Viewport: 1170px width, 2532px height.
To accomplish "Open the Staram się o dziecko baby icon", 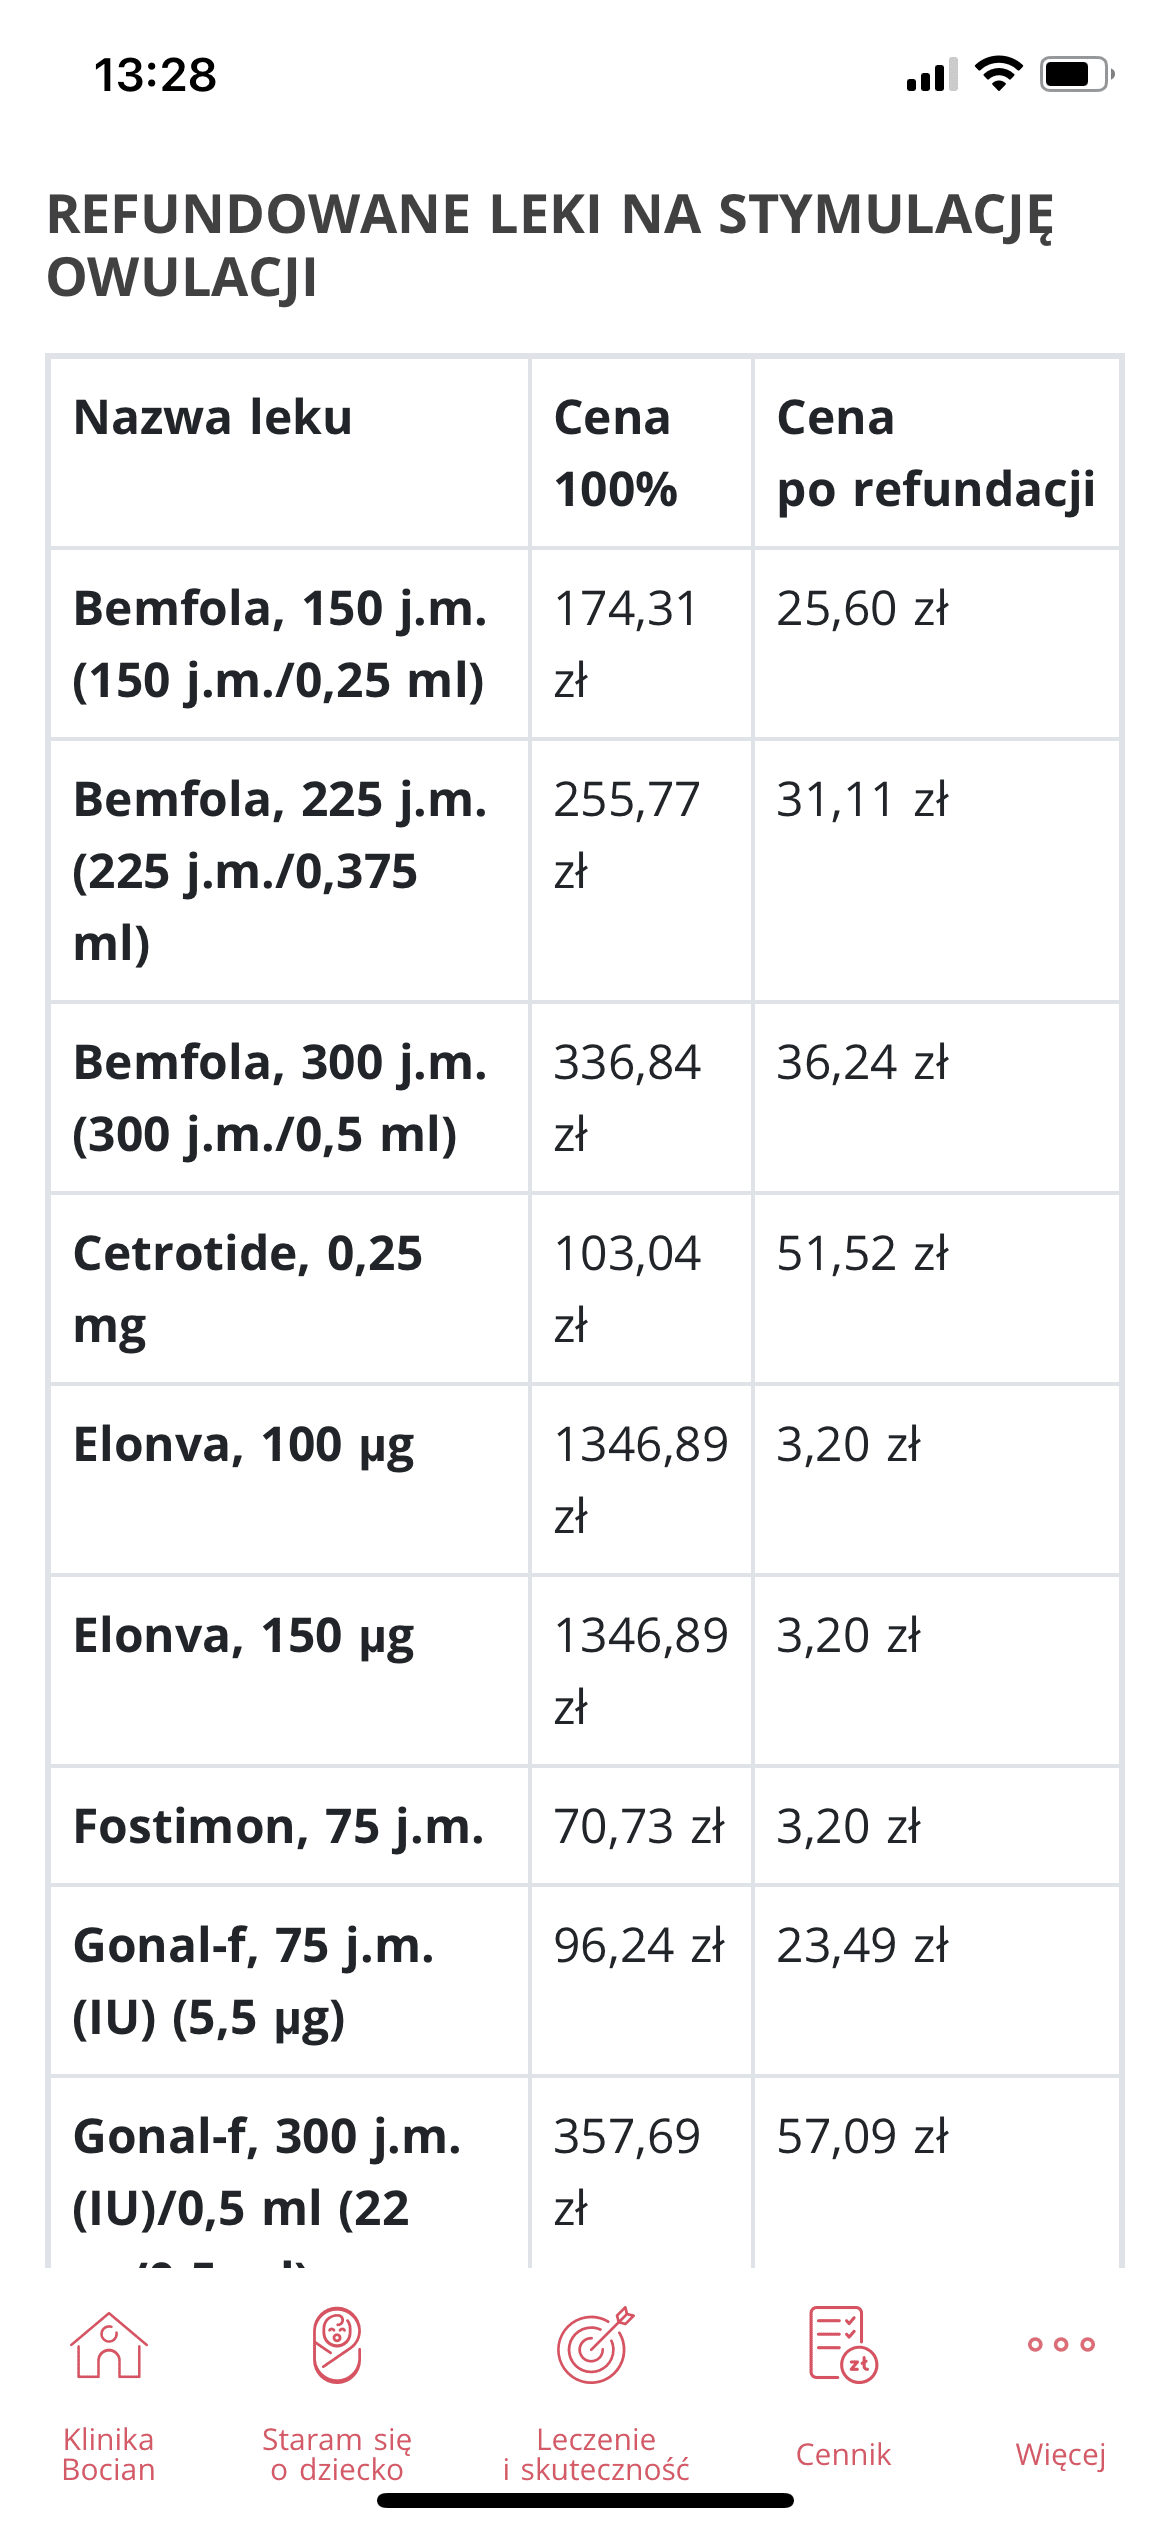I will (337, 2345).
